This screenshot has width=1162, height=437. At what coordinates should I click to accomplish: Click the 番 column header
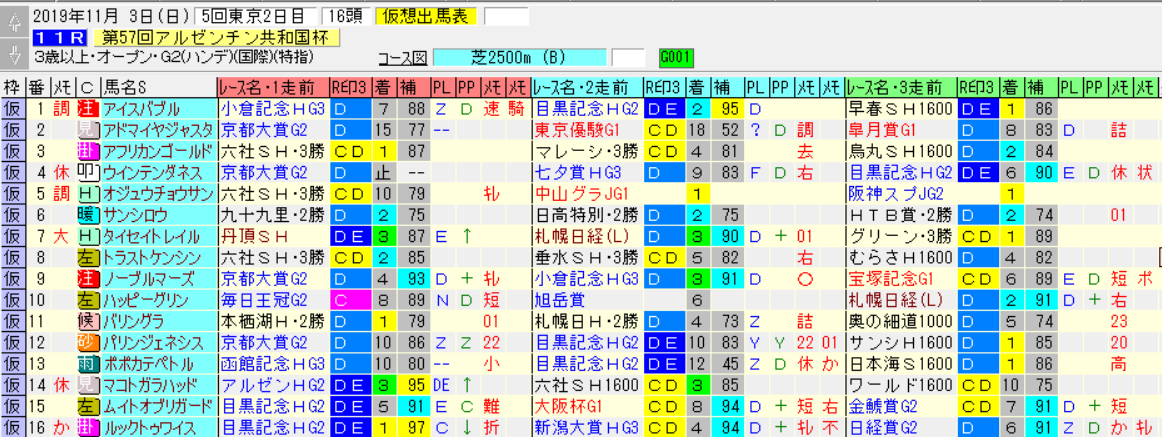[37, 87]
